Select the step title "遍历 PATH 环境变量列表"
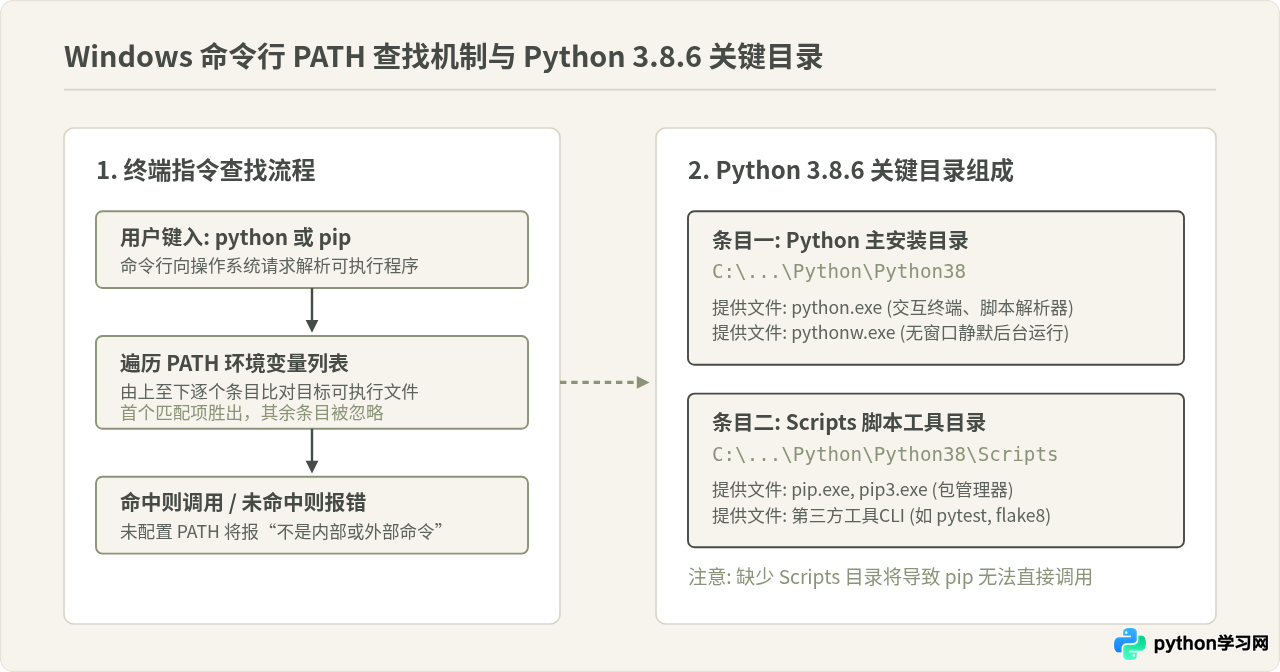 (234, 363)
